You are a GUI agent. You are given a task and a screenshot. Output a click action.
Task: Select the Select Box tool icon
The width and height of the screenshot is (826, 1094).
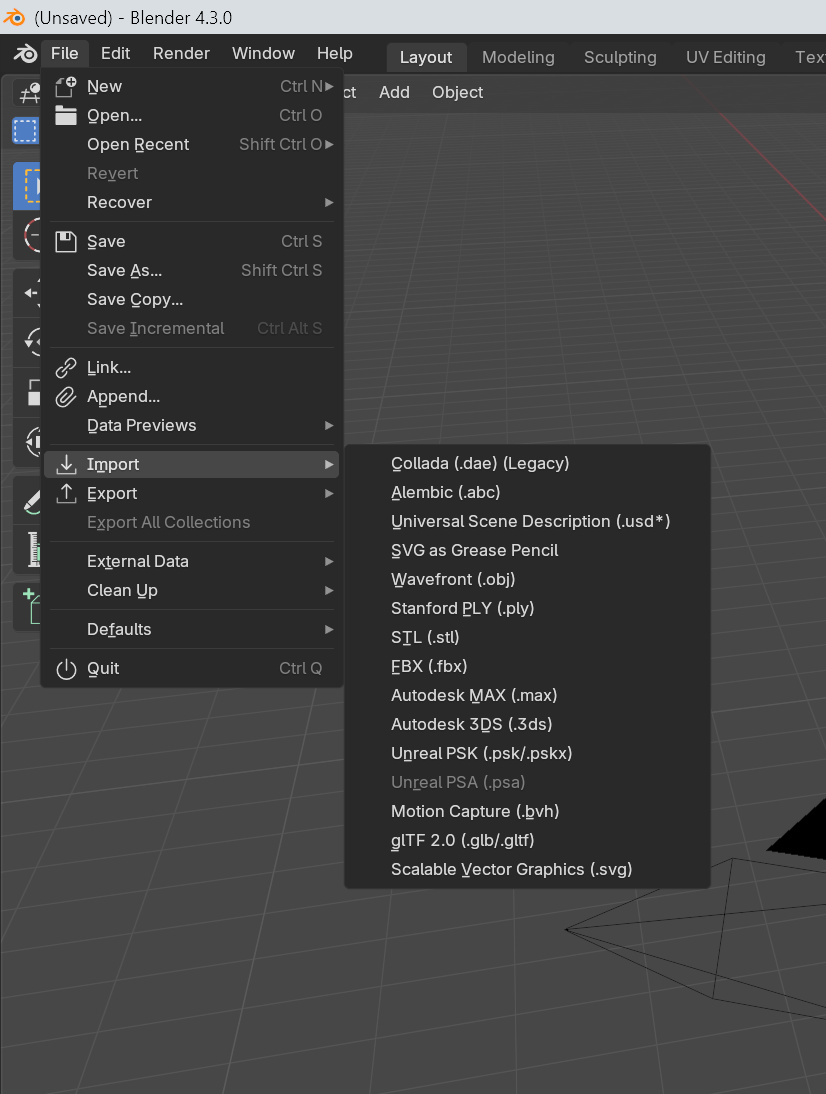26,186
